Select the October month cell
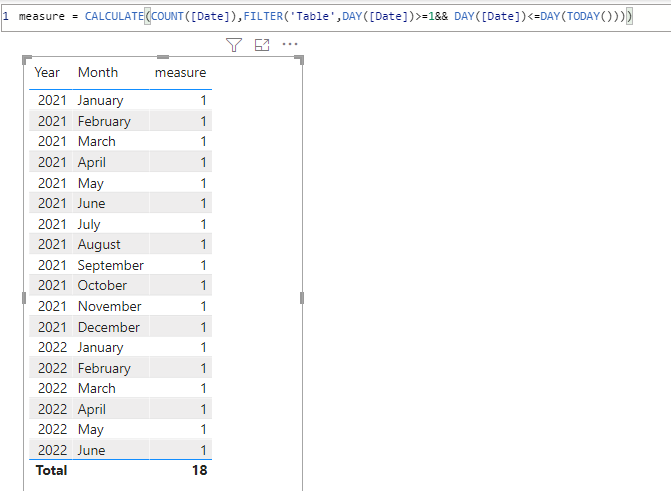Image resolution: width=671 pixels, height=491 pixels. pos(102,285)
